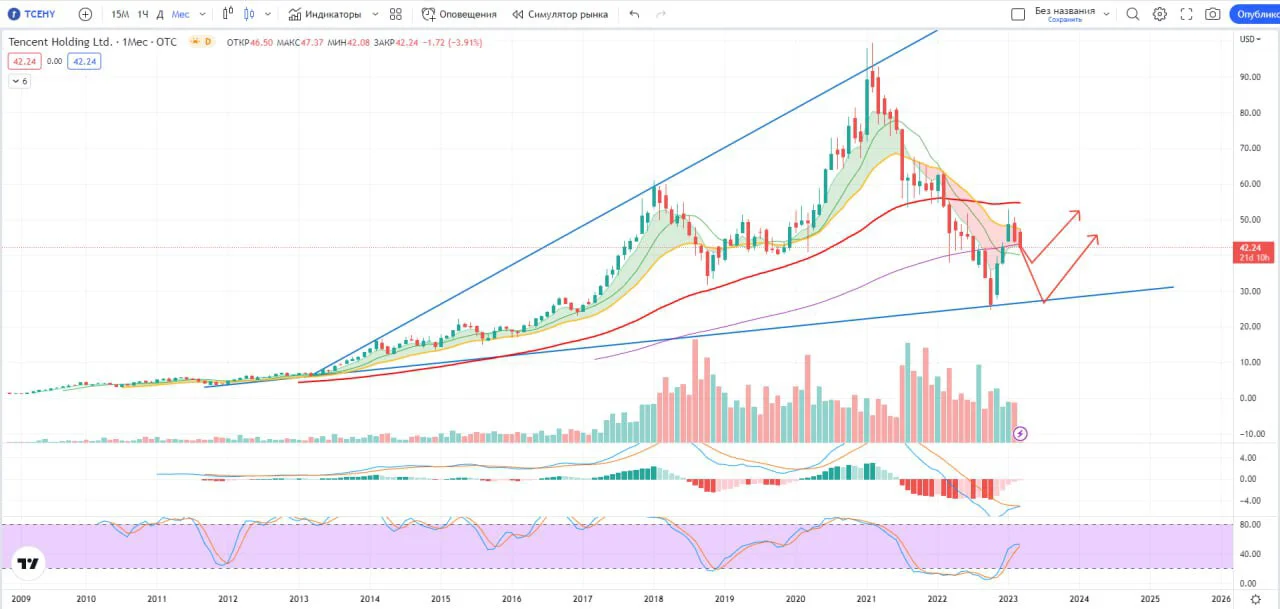
Task: Click the blue 42.24 buy price box
Action: 85,61
